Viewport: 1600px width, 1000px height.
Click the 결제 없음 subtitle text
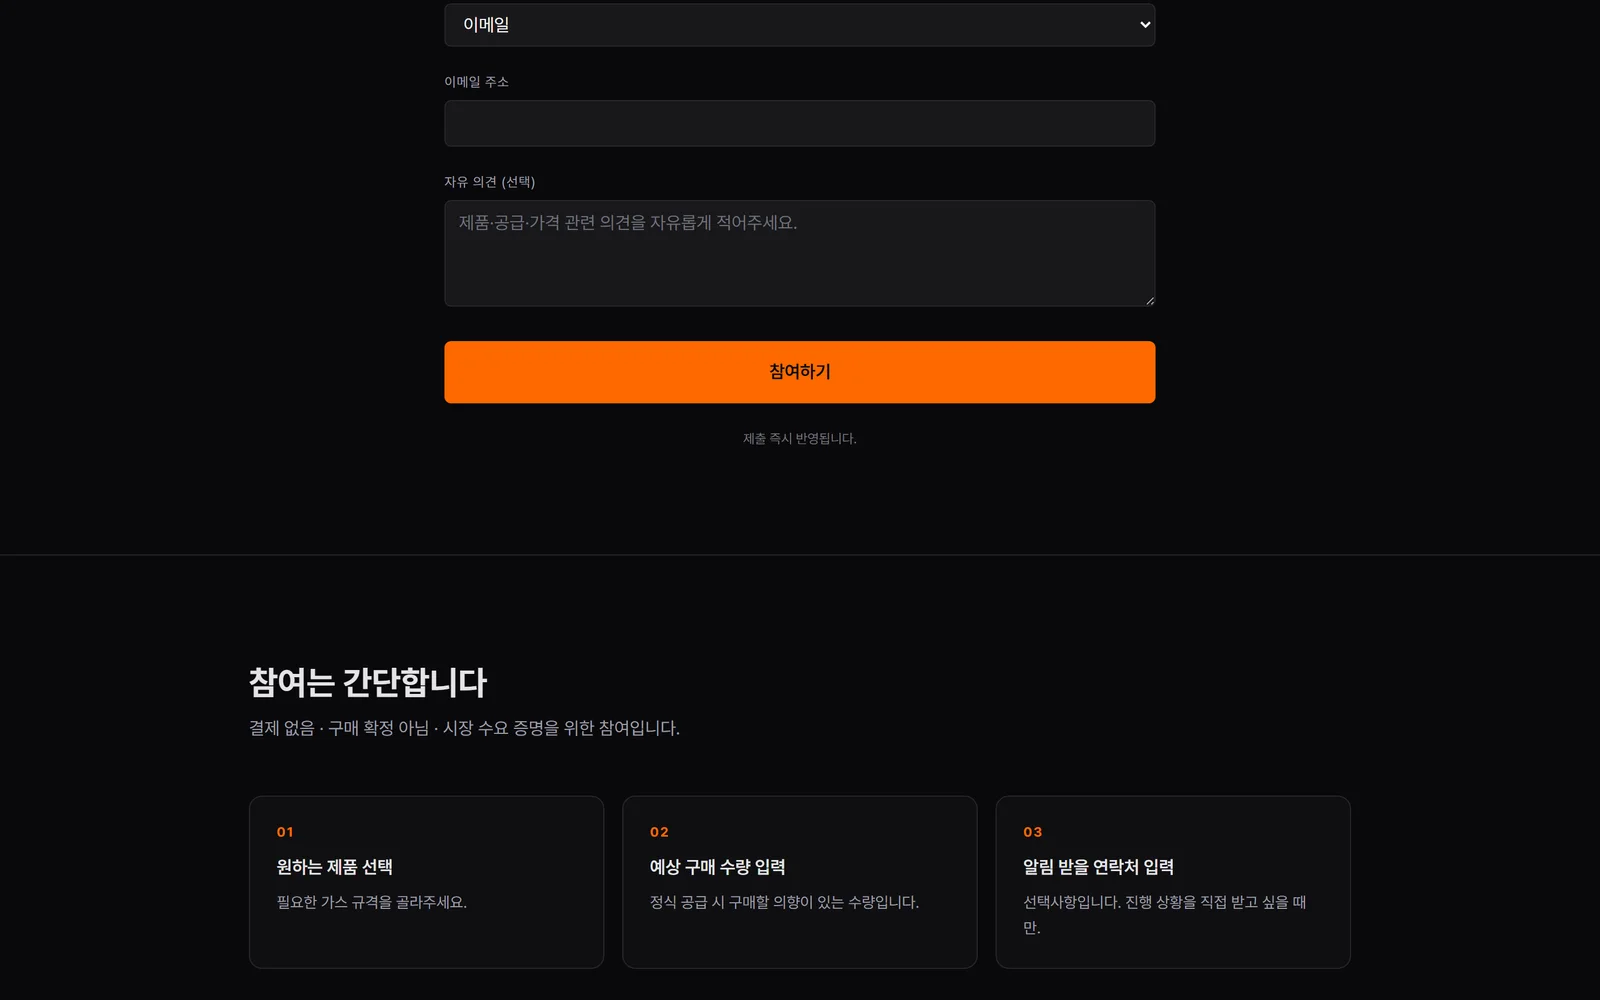pos(464,728)
